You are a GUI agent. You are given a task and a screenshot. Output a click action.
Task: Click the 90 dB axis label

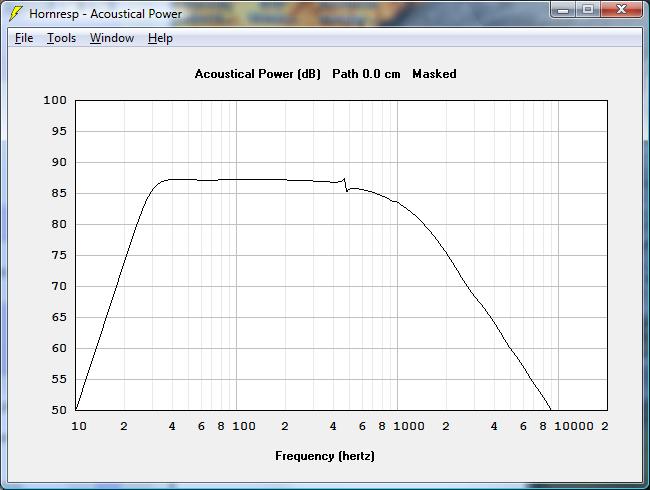point(59,162)
